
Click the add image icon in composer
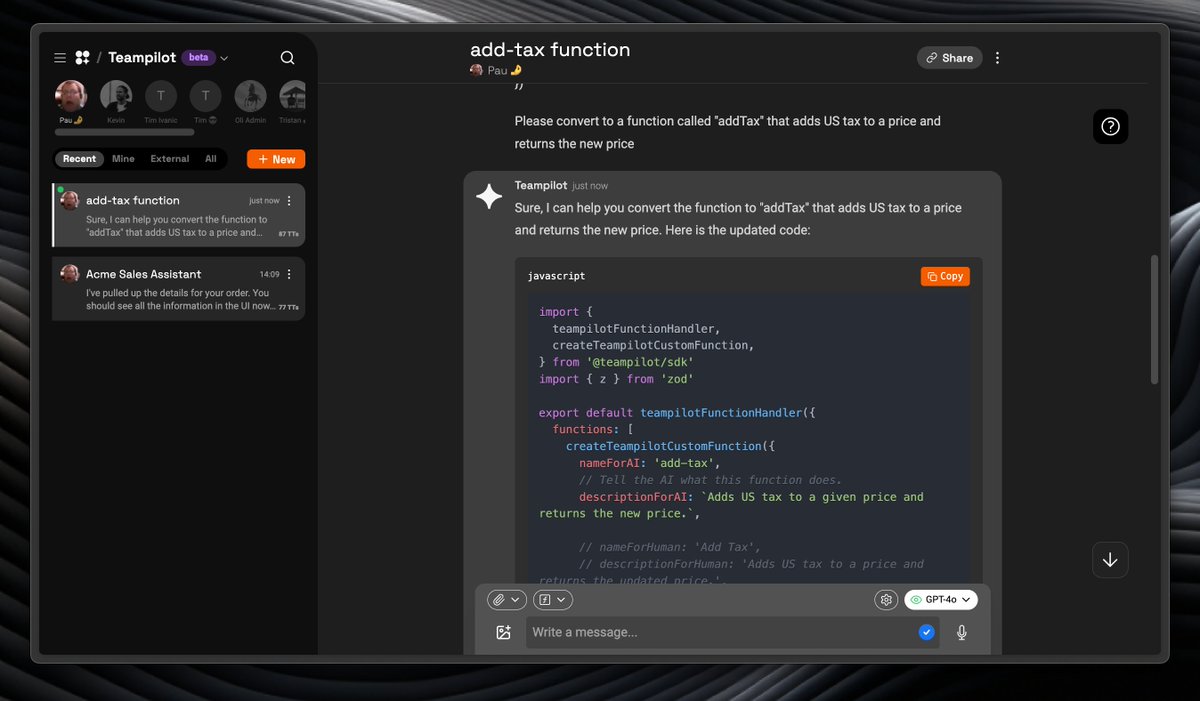coord(503,632)
